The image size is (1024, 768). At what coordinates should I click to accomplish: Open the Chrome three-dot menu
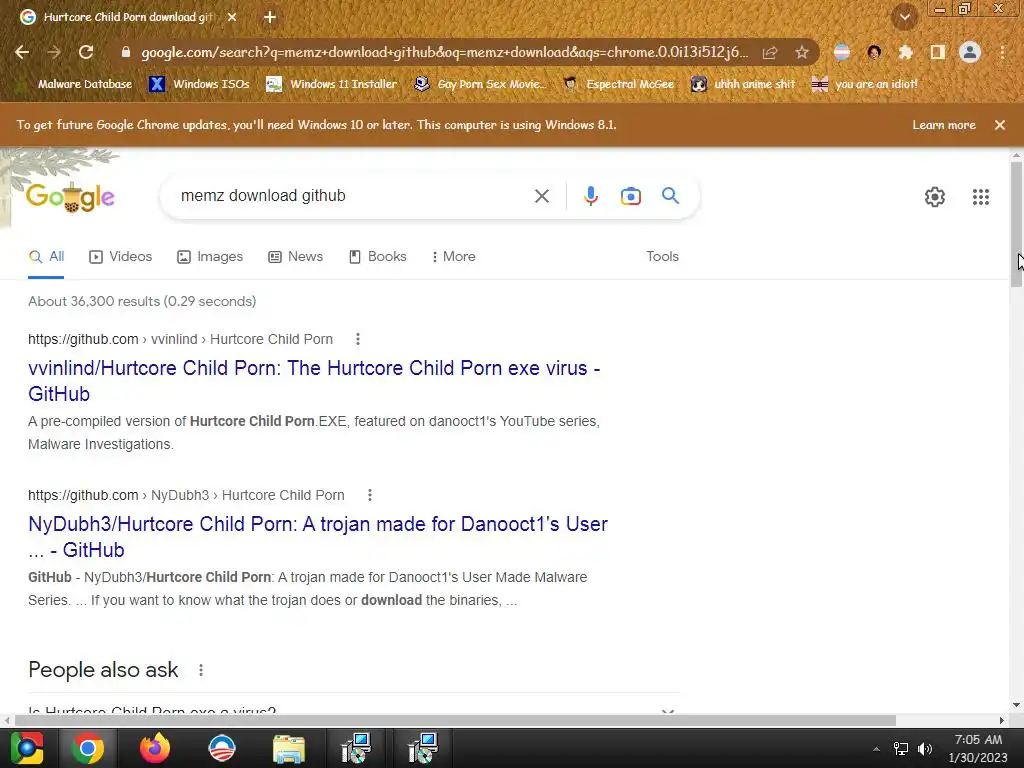pos(1002,52)
